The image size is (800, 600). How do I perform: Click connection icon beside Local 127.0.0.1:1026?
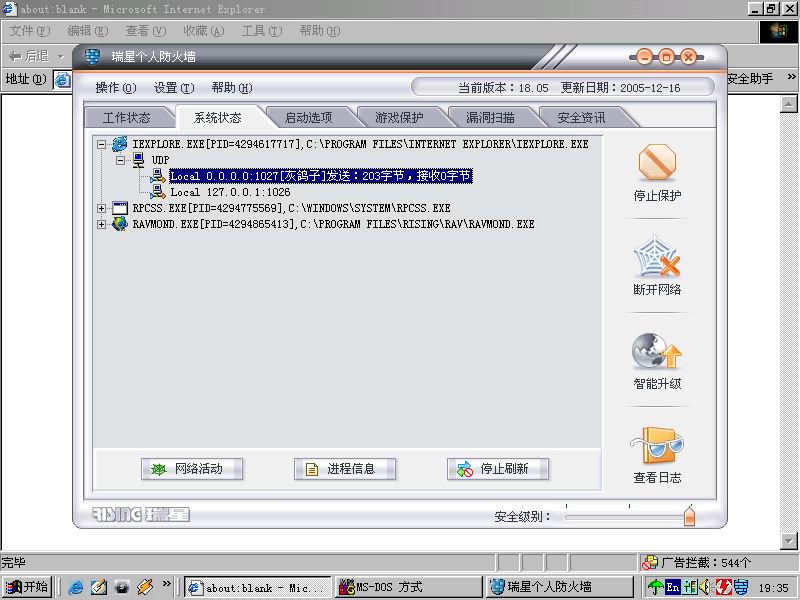click(x=158, y=192)
